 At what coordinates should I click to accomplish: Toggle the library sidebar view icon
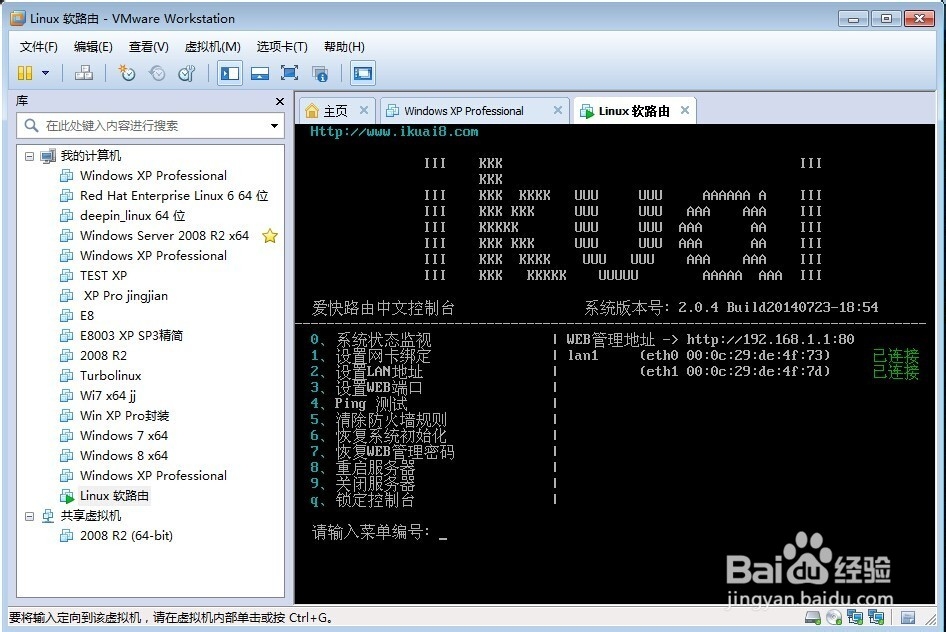click(x=230, y=74)
